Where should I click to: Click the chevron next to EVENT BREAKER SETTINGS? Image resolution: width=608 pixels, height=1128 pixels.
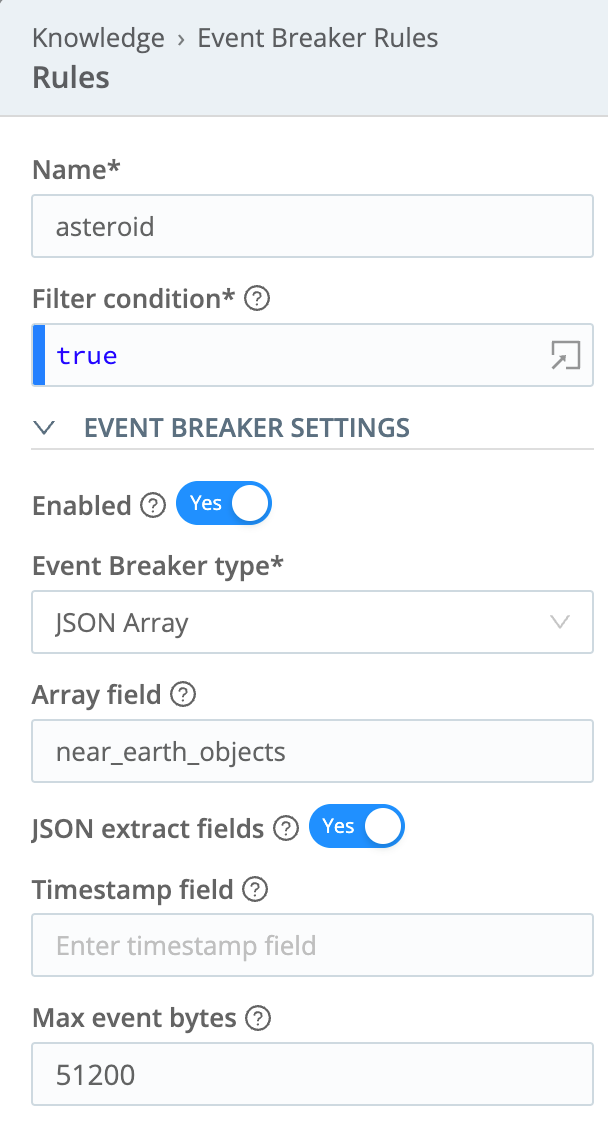pyautogui.click(x=44, y=427)
